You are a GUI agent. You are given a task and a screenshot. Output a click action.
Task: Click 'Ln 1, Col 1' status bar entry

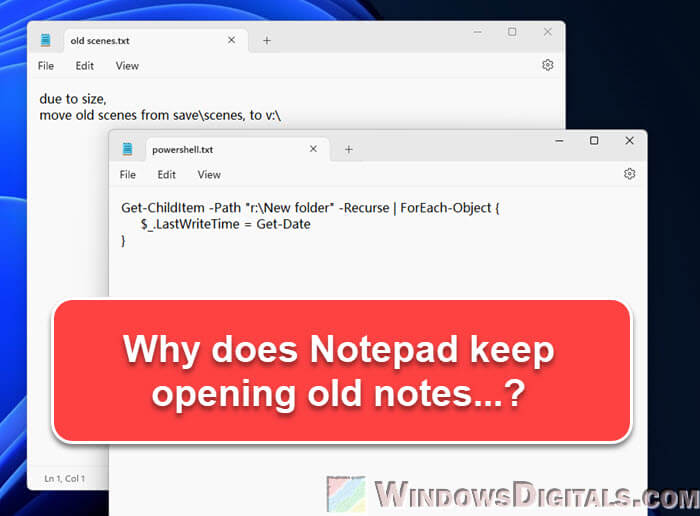(64, 479)
